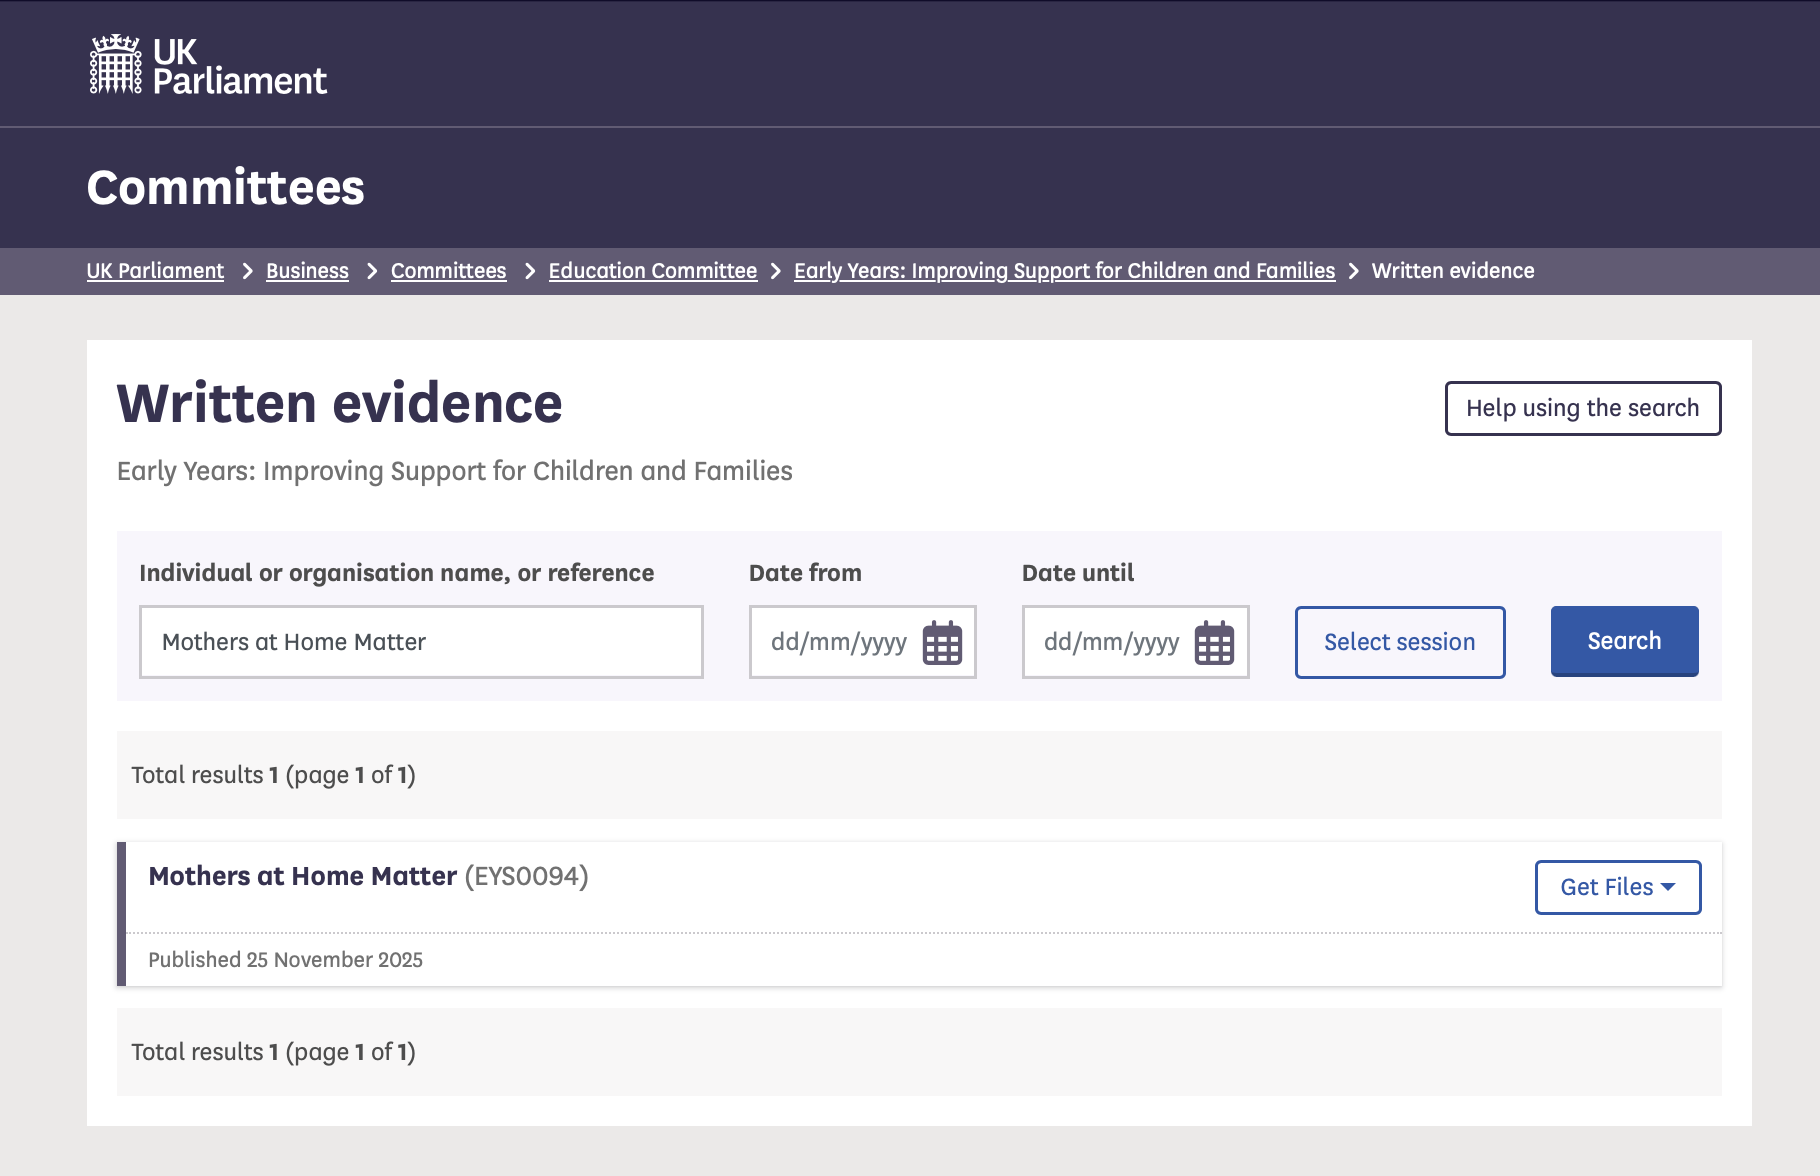1820x1176 pixels.
Task: Focus the Date until input field
Action: tap(1135, 642)
